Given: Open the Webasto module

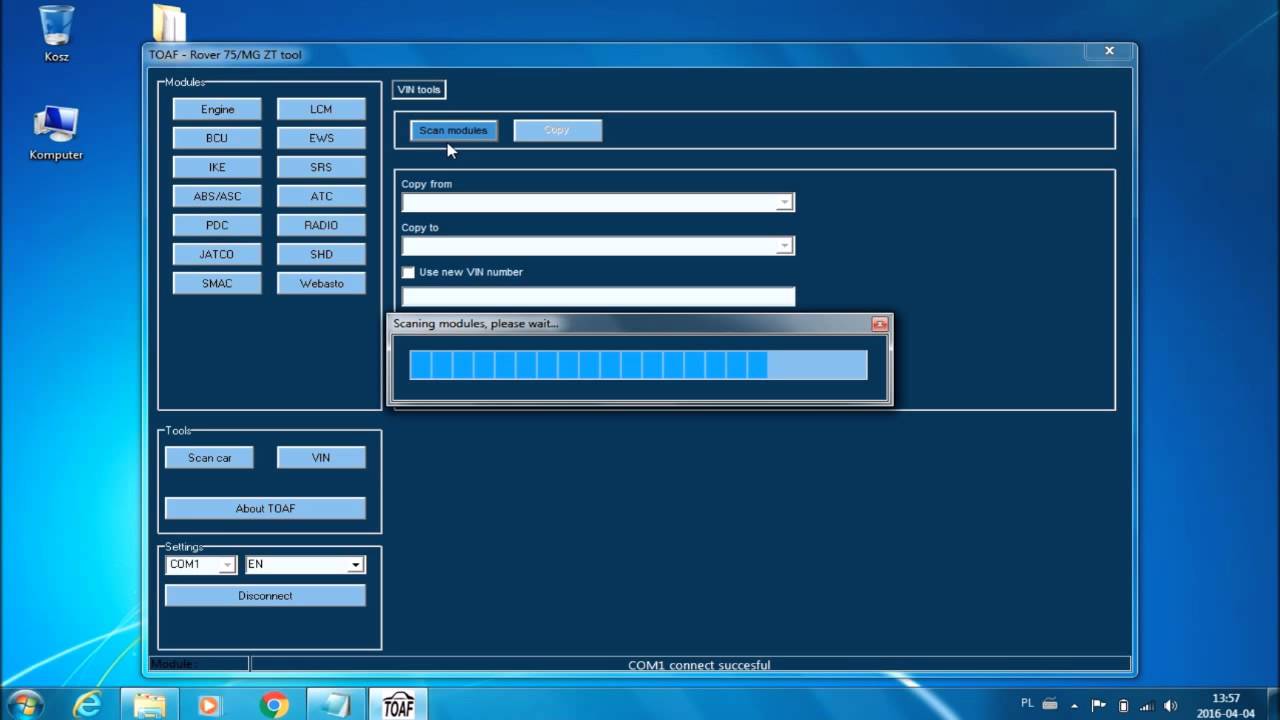Looking at the screenshot, I should 321,283.
